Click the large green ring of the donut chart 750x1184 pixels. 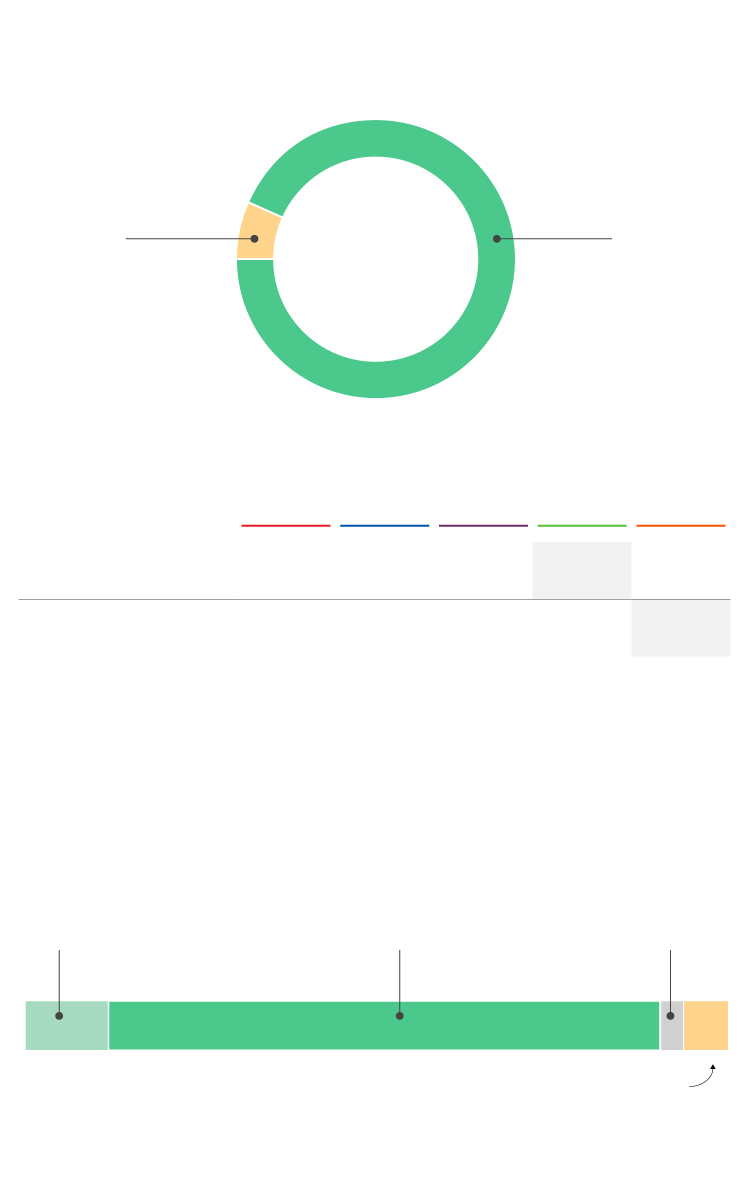[x=376, y=380]
